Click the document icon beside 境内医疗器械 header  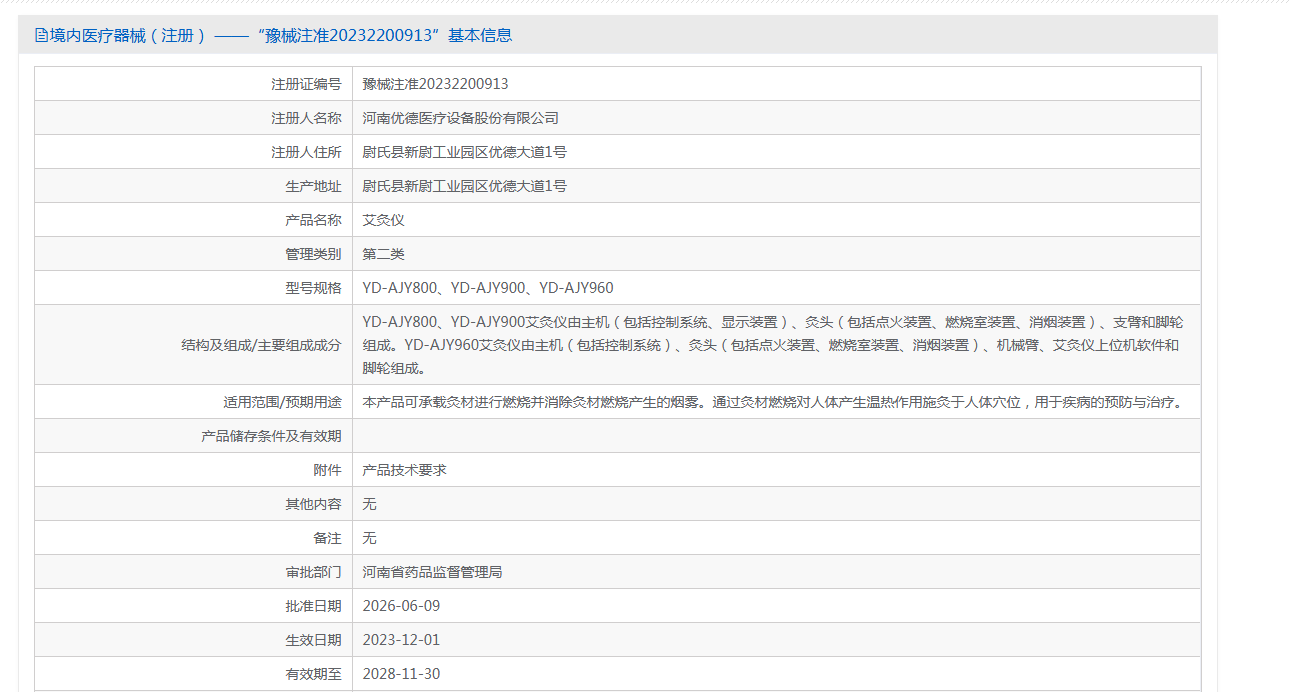41,35
